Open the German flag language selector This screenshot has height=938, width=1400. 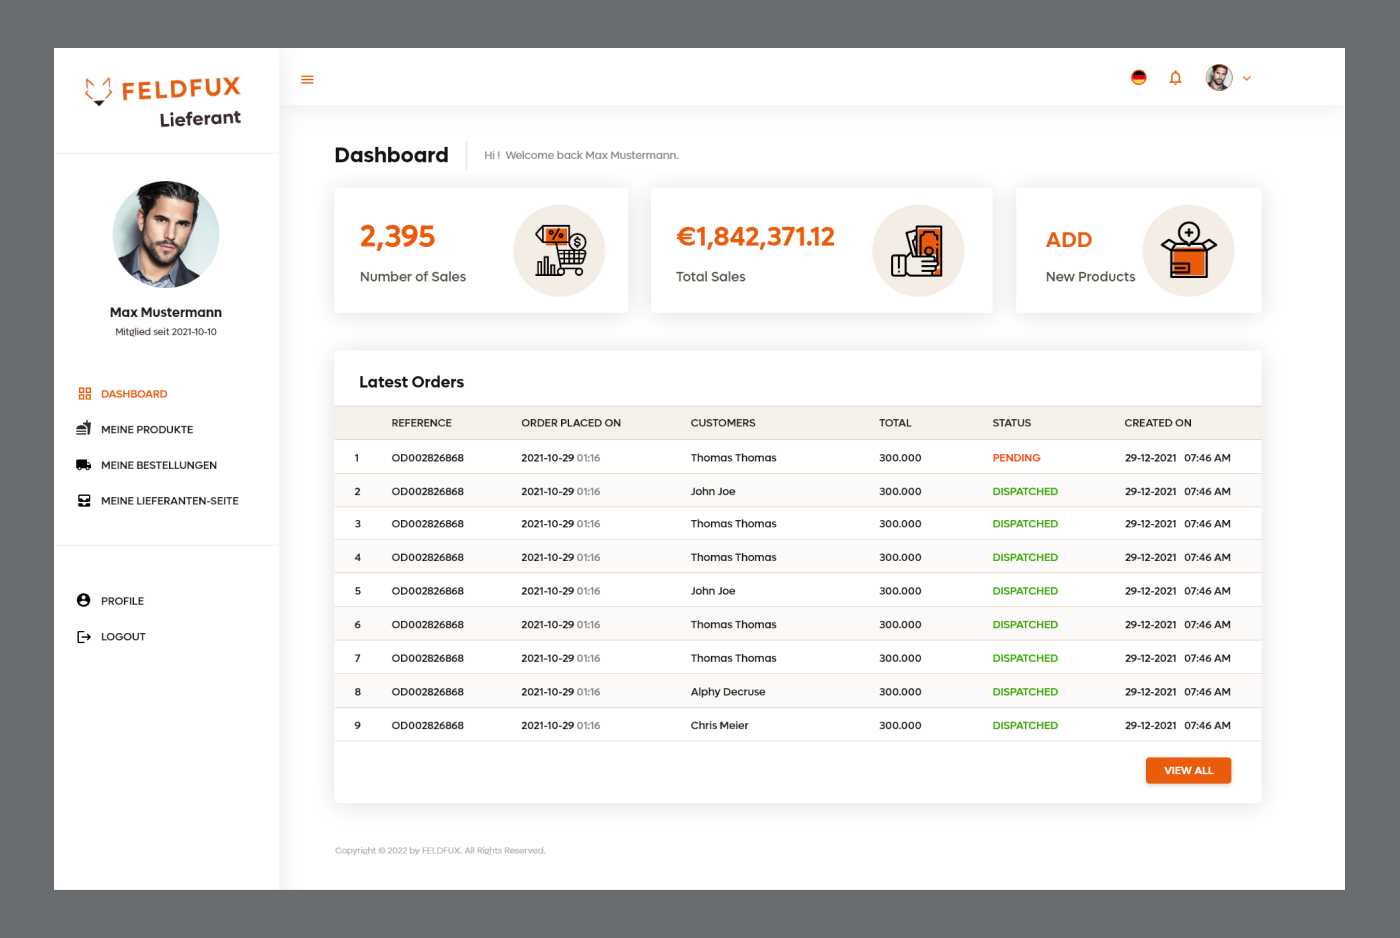point(1138,78)
